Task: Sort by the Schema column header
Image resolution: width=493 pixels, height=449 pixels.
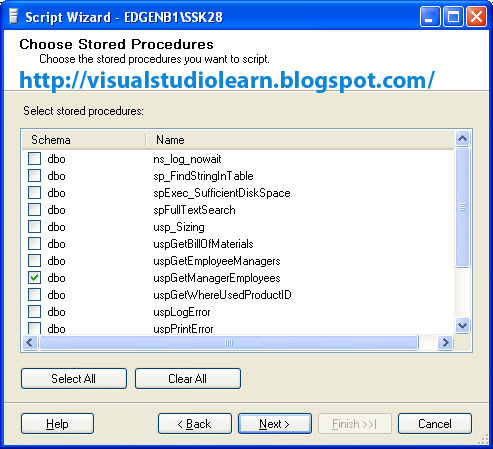Action: point(84,140)
